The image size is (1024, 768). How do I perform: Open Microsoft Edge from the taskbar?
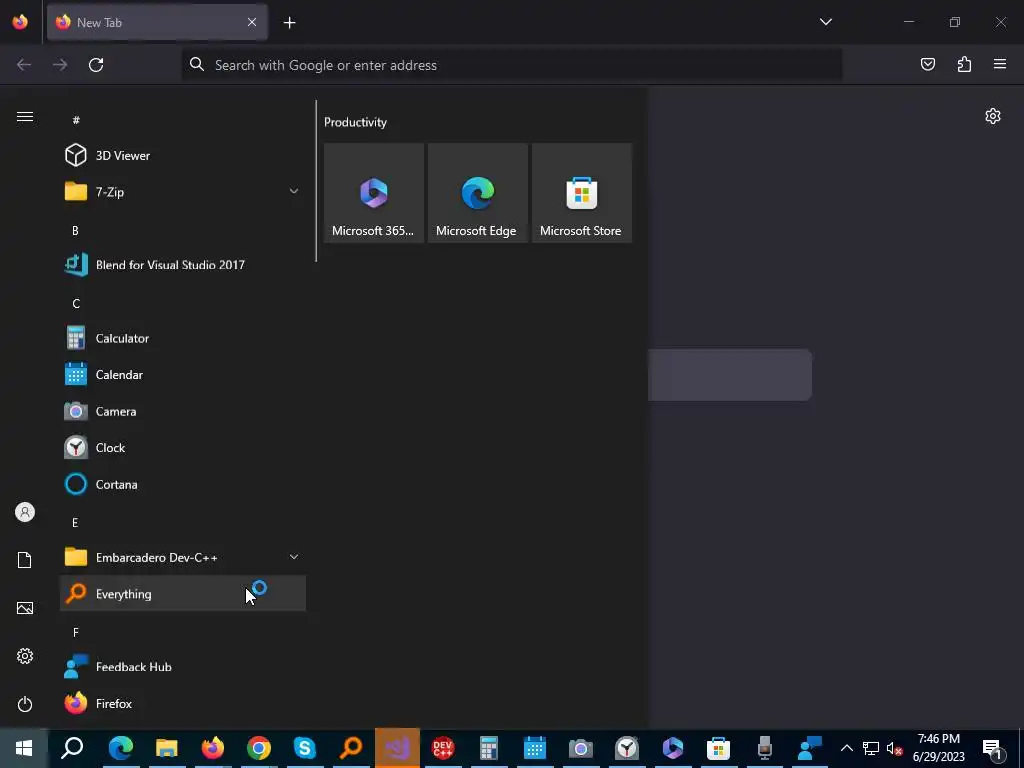point(121,748)
